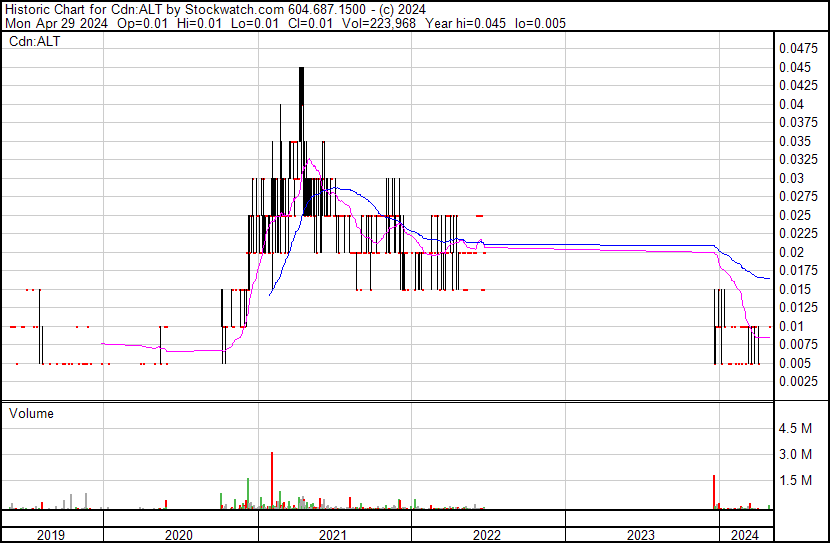Select the 4.5 M volume axis label
The image size is (830, 543).
pos(795,429)
